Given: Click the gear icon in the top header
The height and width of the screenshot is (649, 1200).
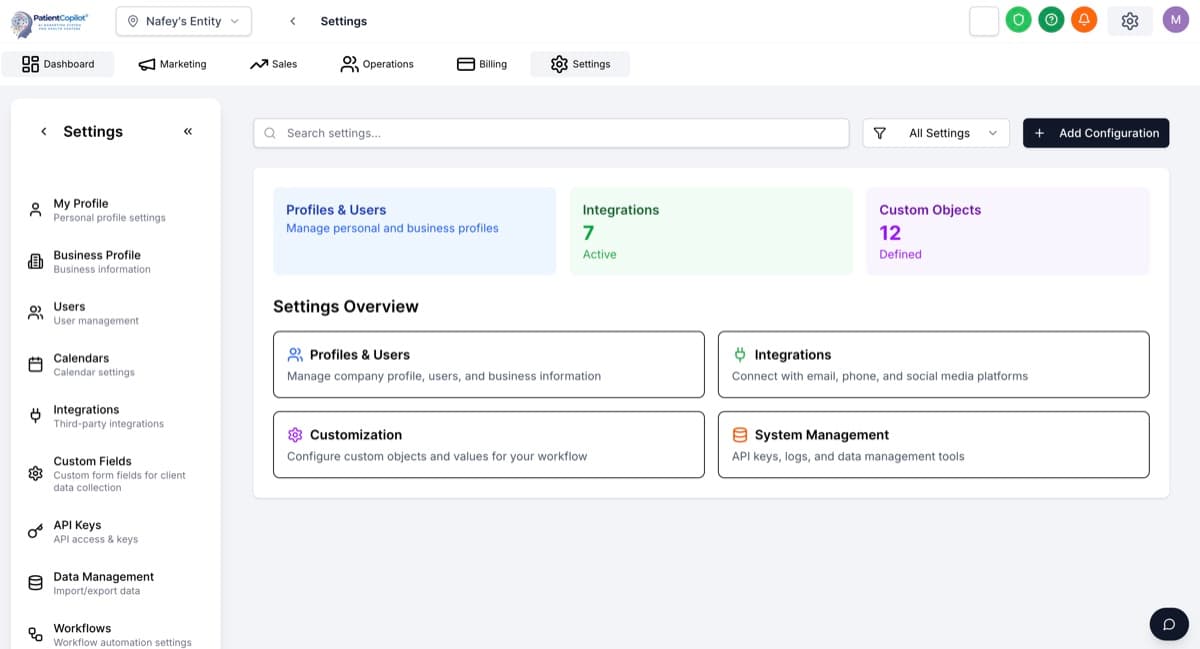Looking at the screenshot, I should (1130, 21).
